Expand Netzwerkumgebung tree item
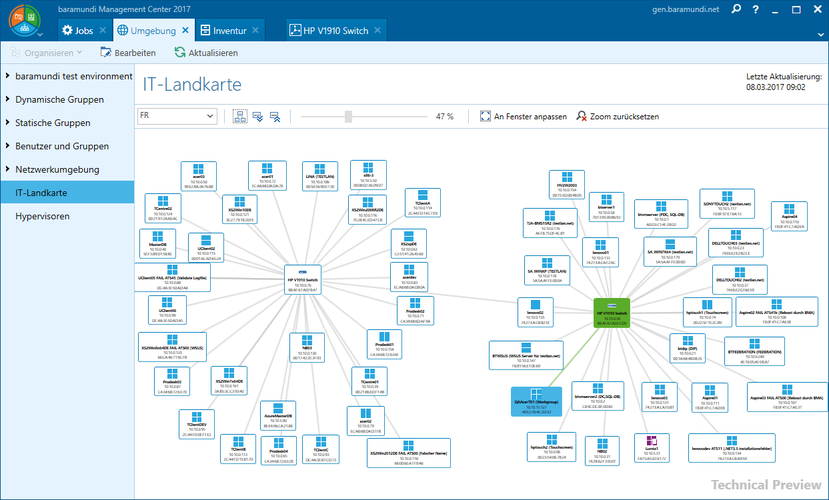The height and width of the screenshot is (500, 829). 7,169
